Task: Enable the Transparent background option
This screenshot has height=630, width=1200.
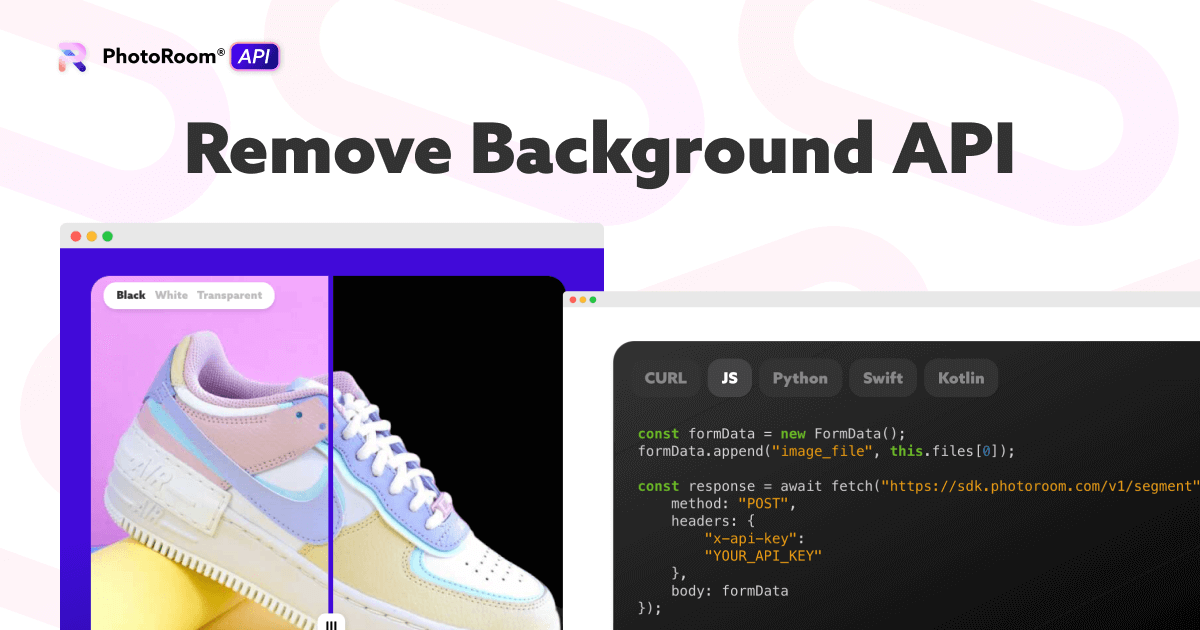Action: [x=230, y=295]
